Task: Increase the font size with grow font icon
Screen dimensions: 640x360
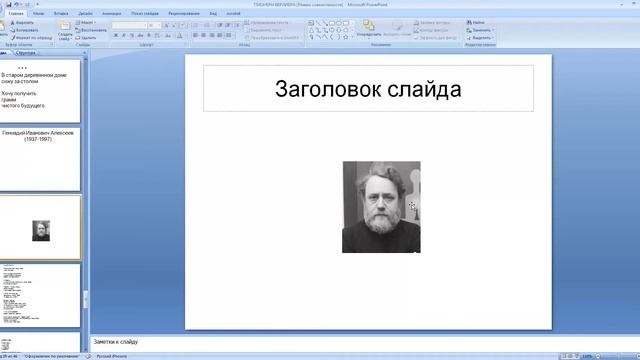Action: pos(167,25)
